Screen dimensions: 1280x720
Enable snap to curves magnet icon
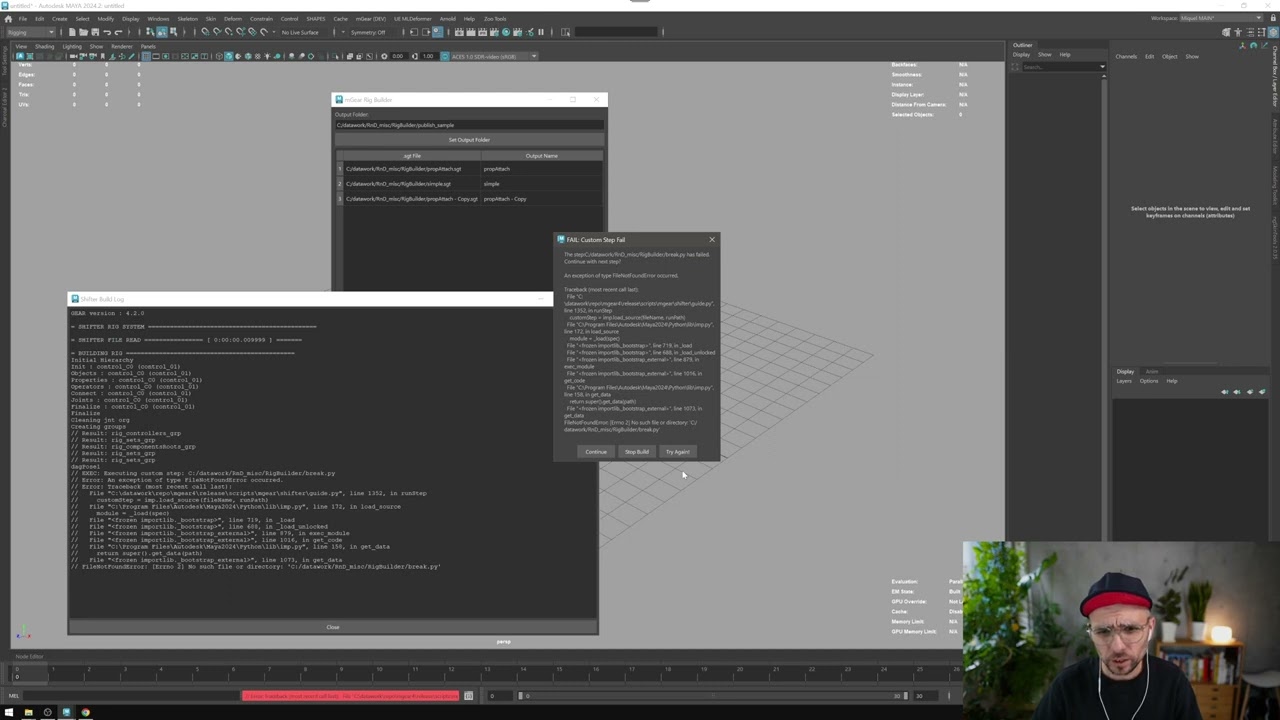(x=216, y=32)
